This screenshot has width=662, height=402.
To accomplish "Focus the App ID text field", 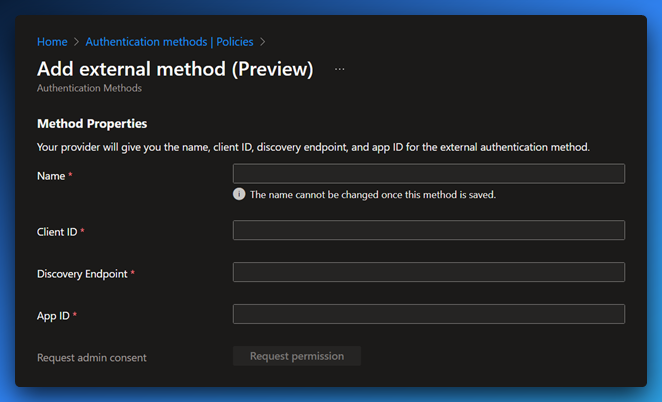I will [429, 314].
